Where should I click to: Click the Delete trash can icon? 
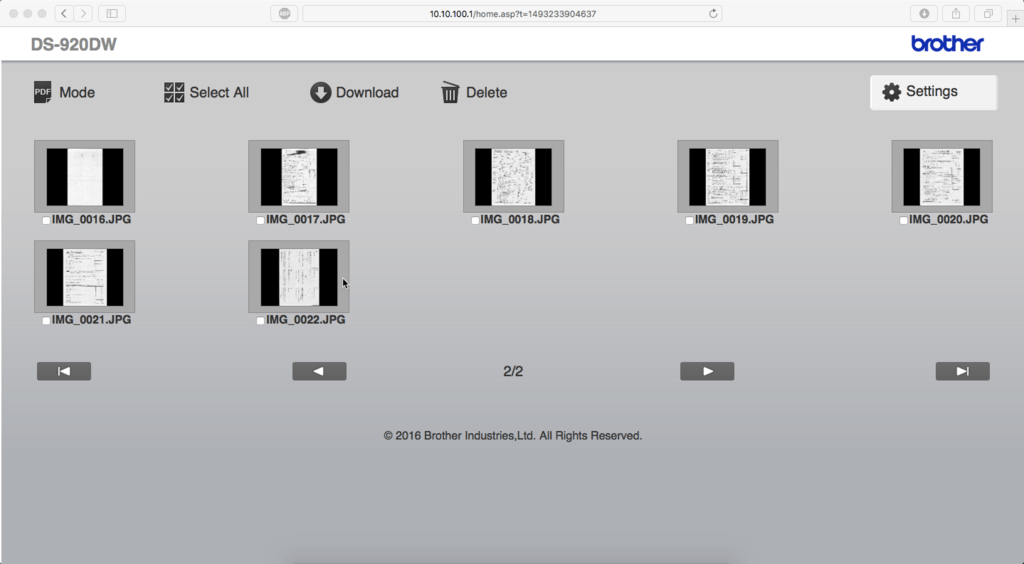click(x=450, y=92)
